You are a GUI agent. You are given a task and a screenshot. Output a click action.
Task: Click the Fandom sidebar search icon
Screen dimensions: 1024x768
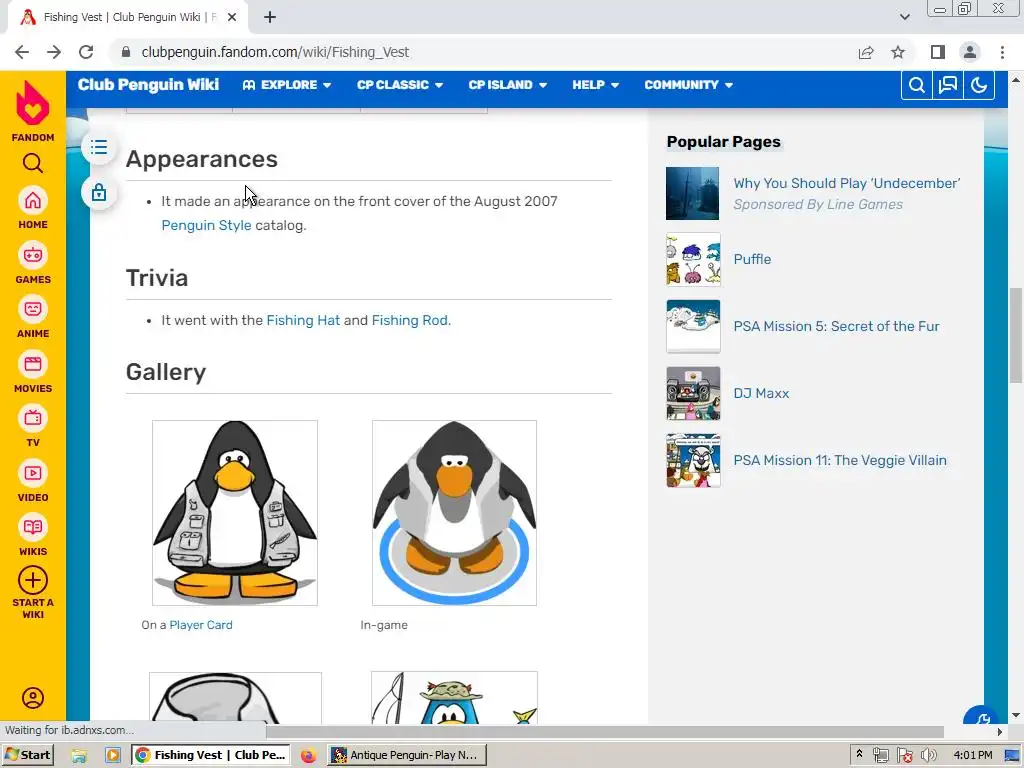(33, 163)
